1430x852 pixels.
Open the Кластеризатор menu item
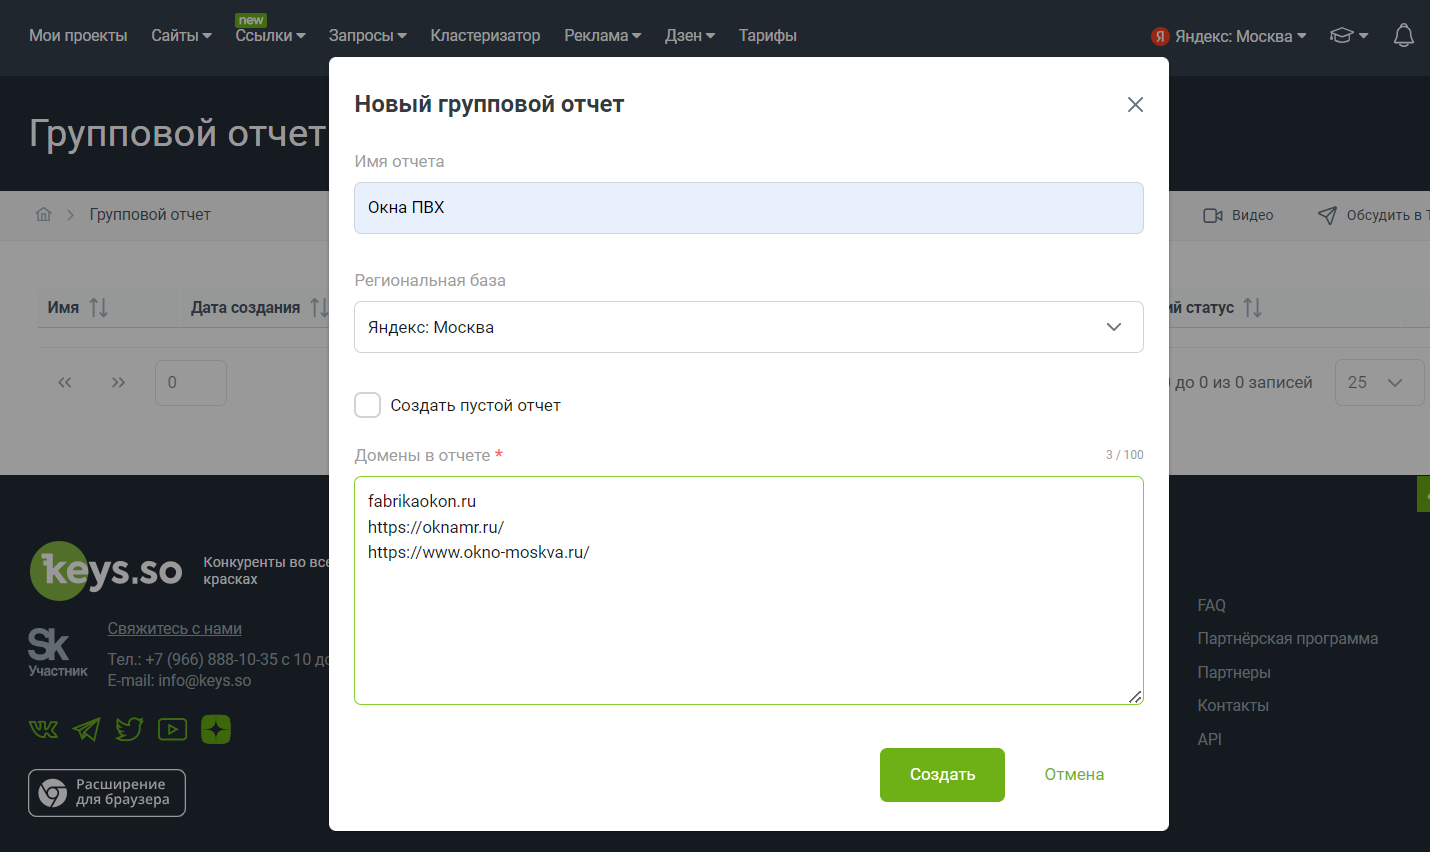tap(485, 36)
